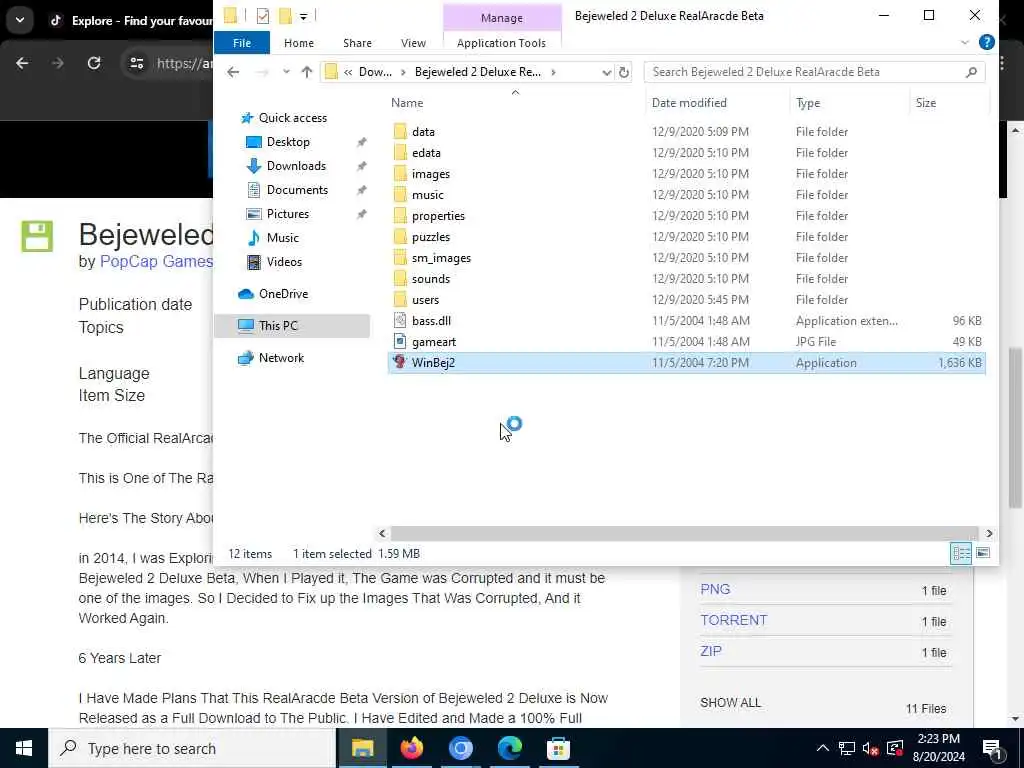
Task: Open browser tab search dropdown
Action: [x=20, y=20]
